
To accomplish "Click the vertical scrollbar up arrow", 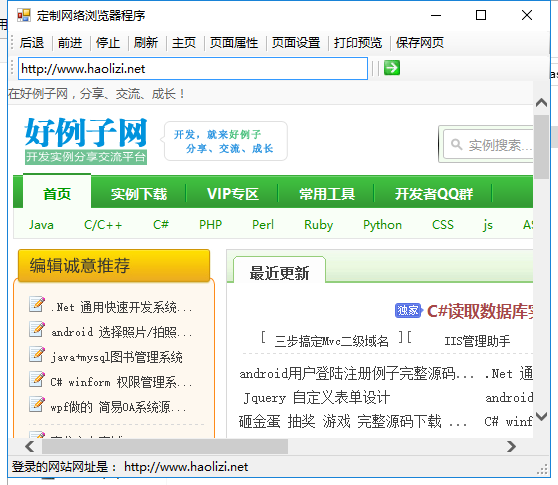I will click(541, 103).
